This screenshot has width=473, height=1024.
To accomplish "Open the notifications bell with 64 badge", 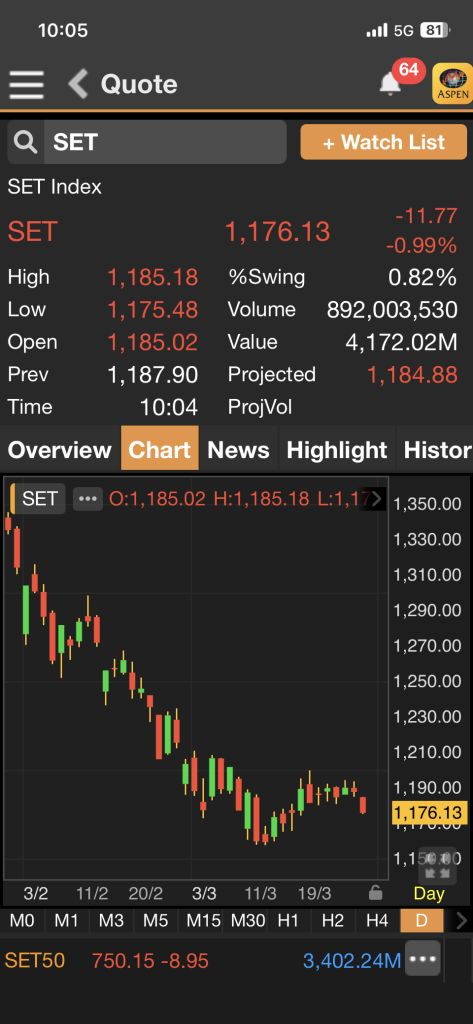I will [x=391, y=84].
